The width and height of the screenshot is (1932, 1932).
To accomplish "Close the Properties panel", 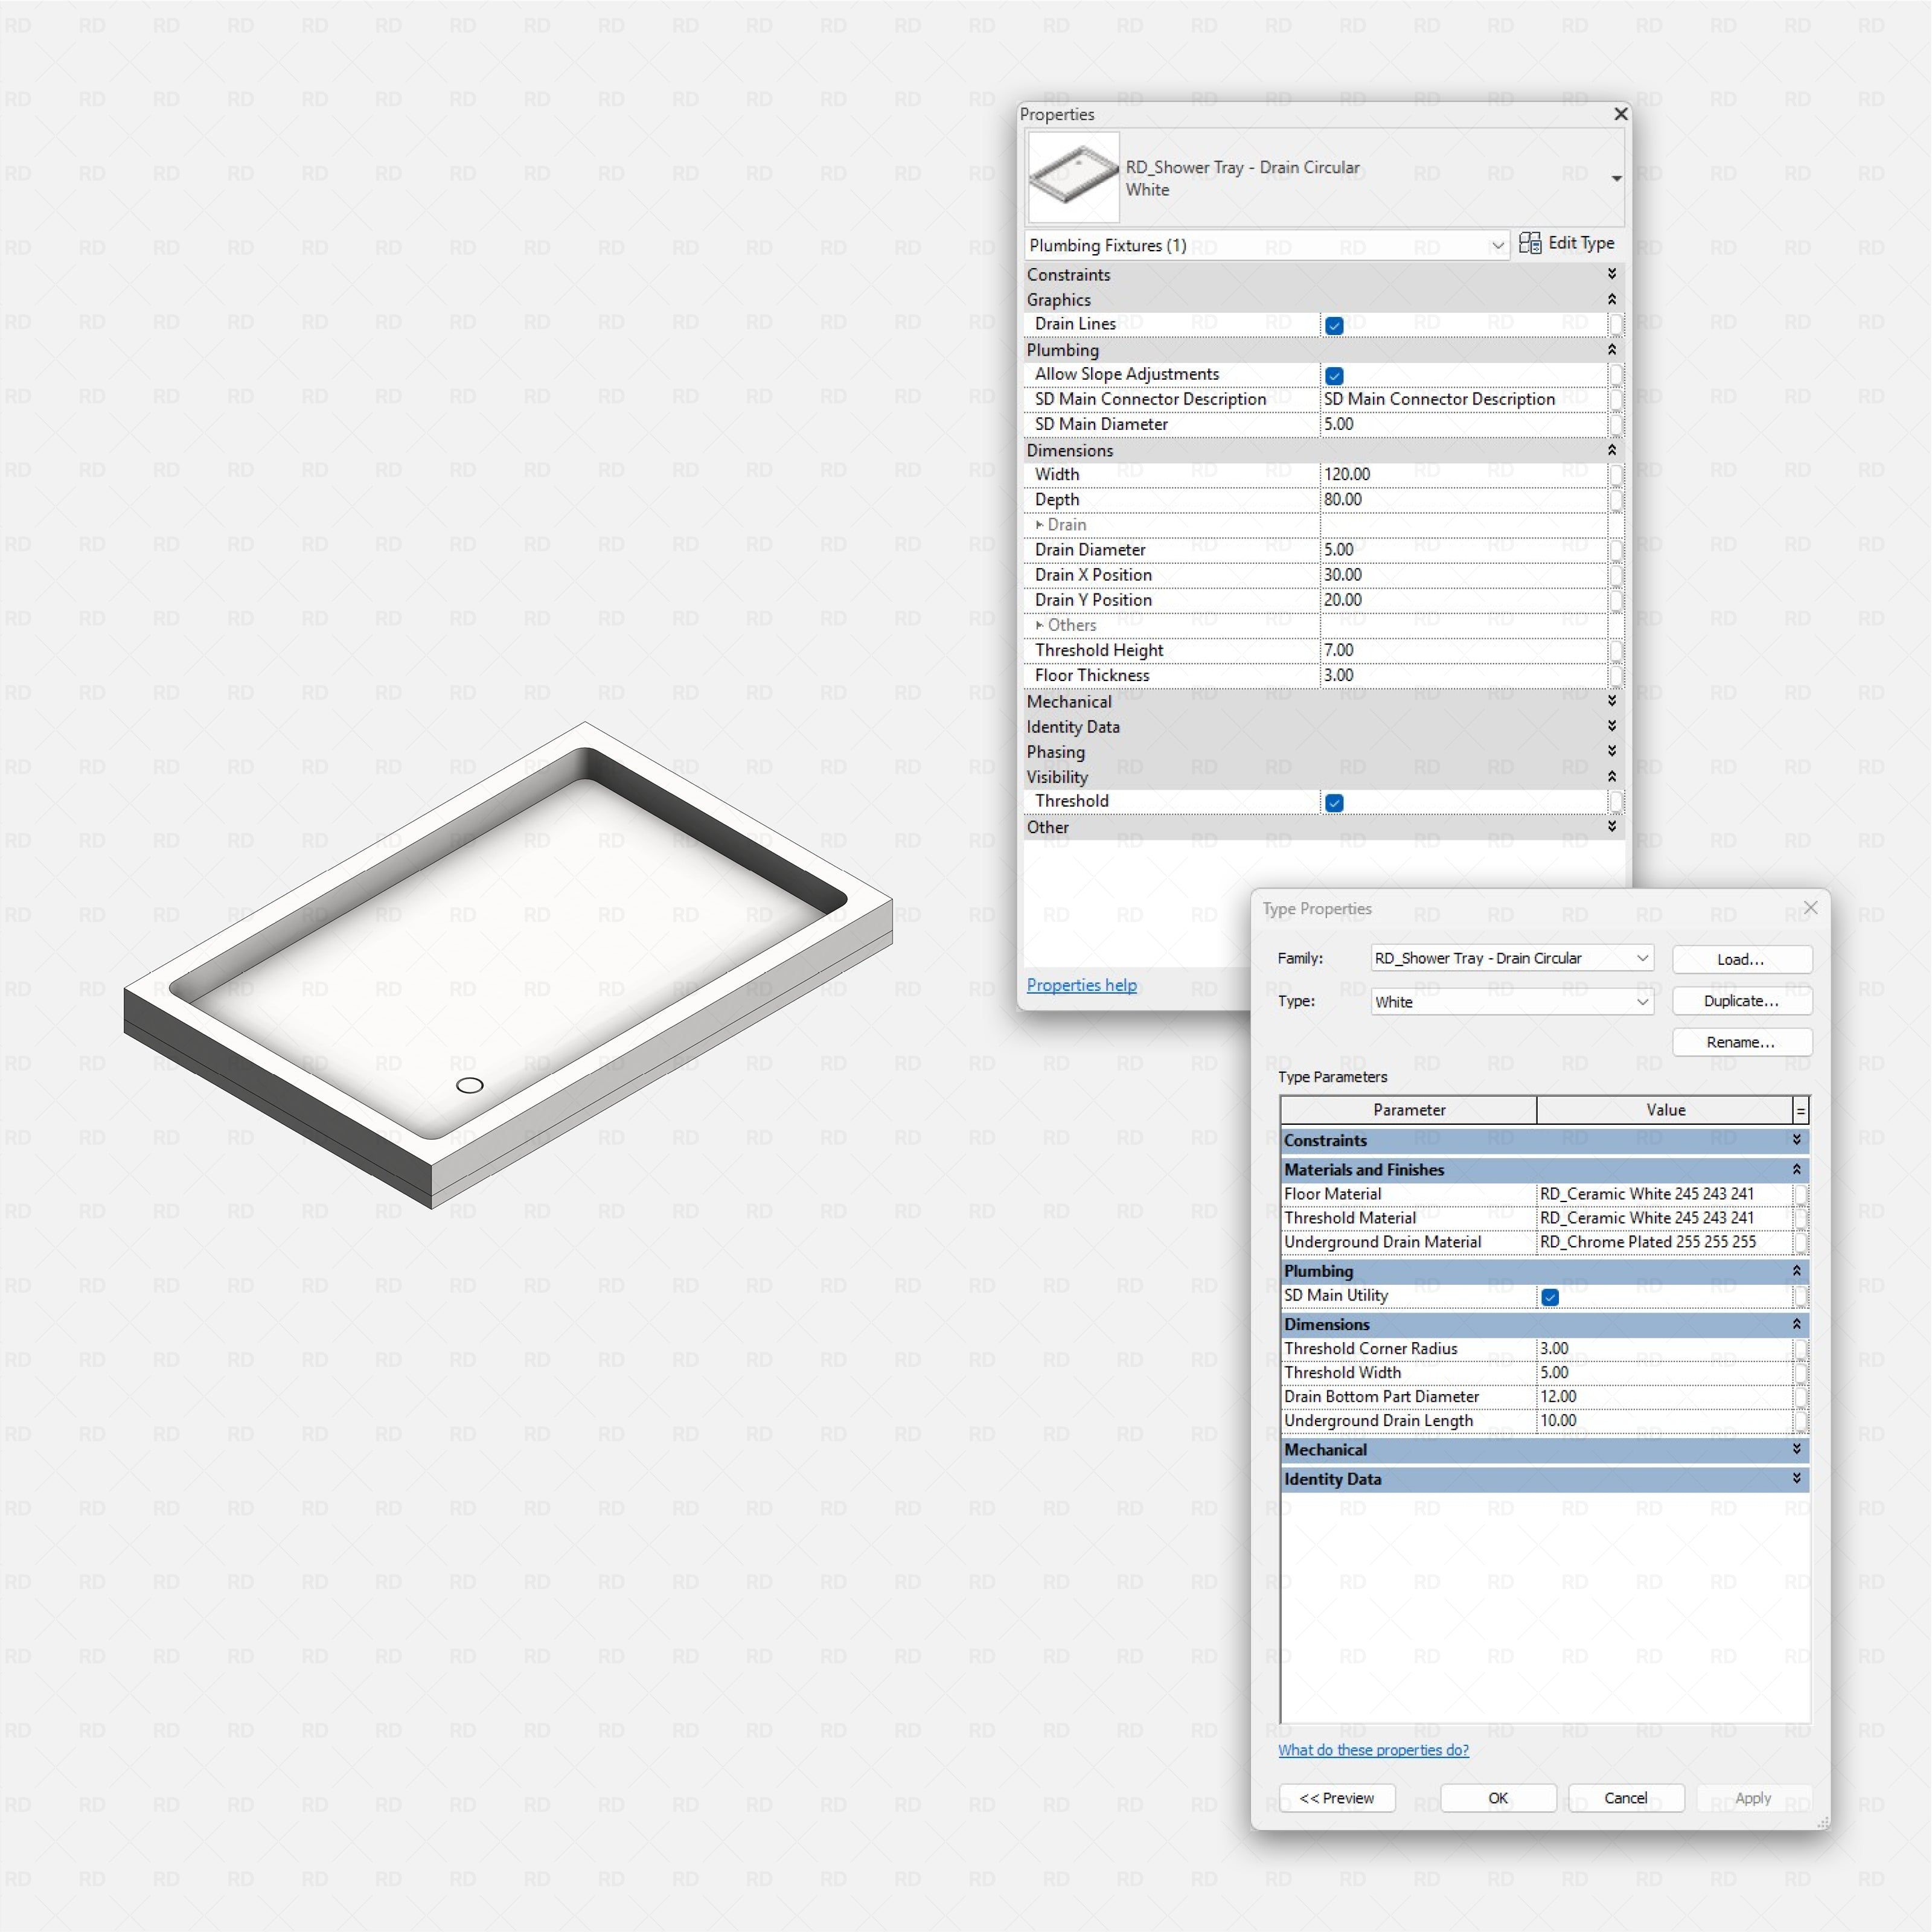I will 1621,114.
